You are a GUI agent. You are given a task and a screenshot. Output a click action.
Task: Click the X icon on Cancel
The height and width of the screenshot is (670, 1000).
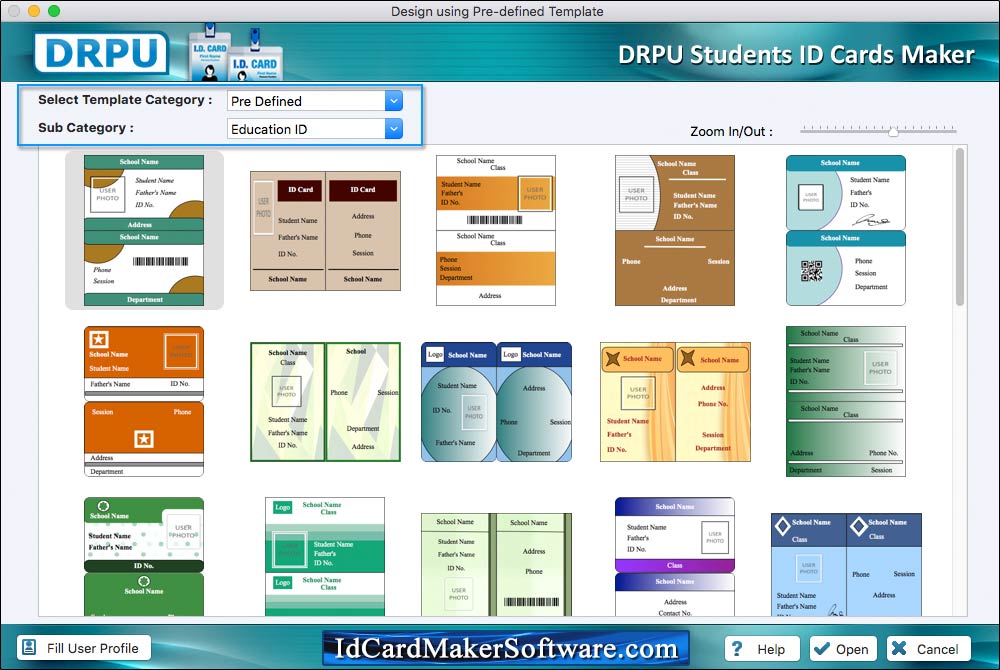(899, 648)
